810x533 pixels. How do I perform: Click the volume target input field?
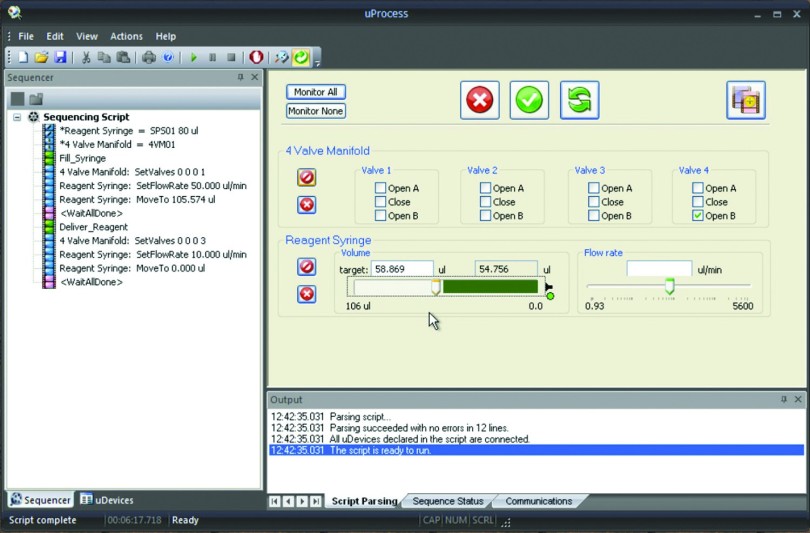click(402, 269)
